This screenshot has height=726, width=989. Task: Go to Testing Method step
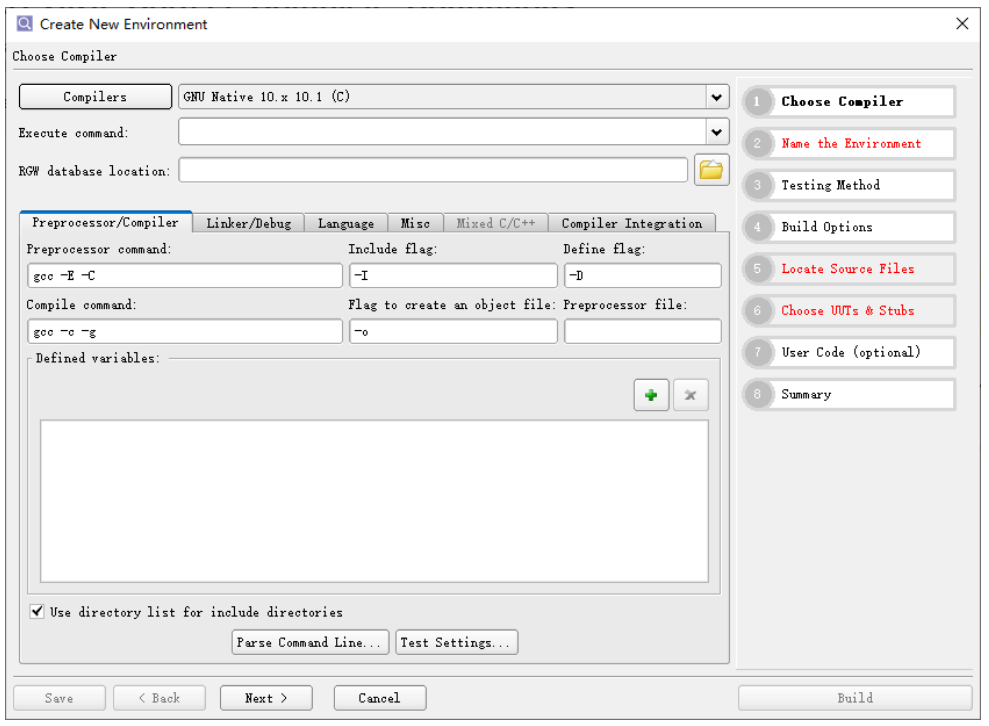pyautogui.click(x=849, y=185)
